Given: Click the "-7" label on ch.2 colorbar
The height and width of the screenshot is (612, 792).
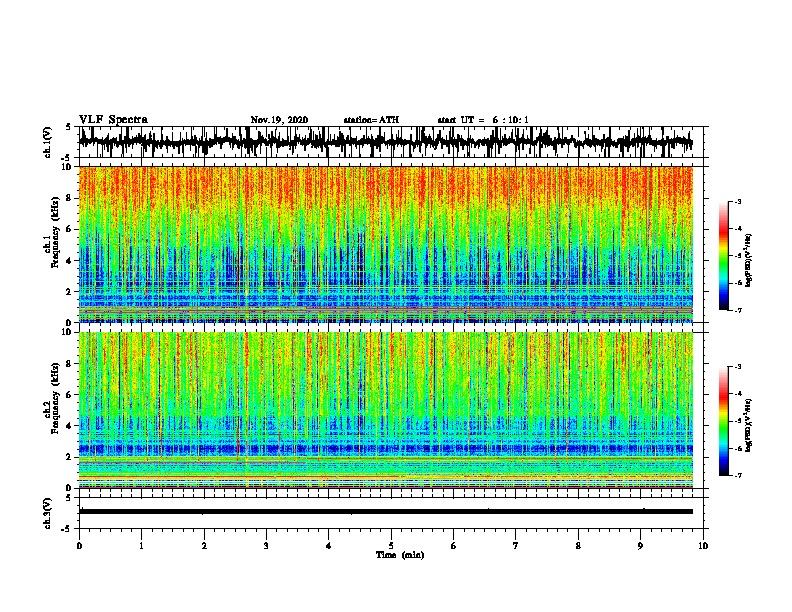Looking at the screenshot, I should 737,476.
